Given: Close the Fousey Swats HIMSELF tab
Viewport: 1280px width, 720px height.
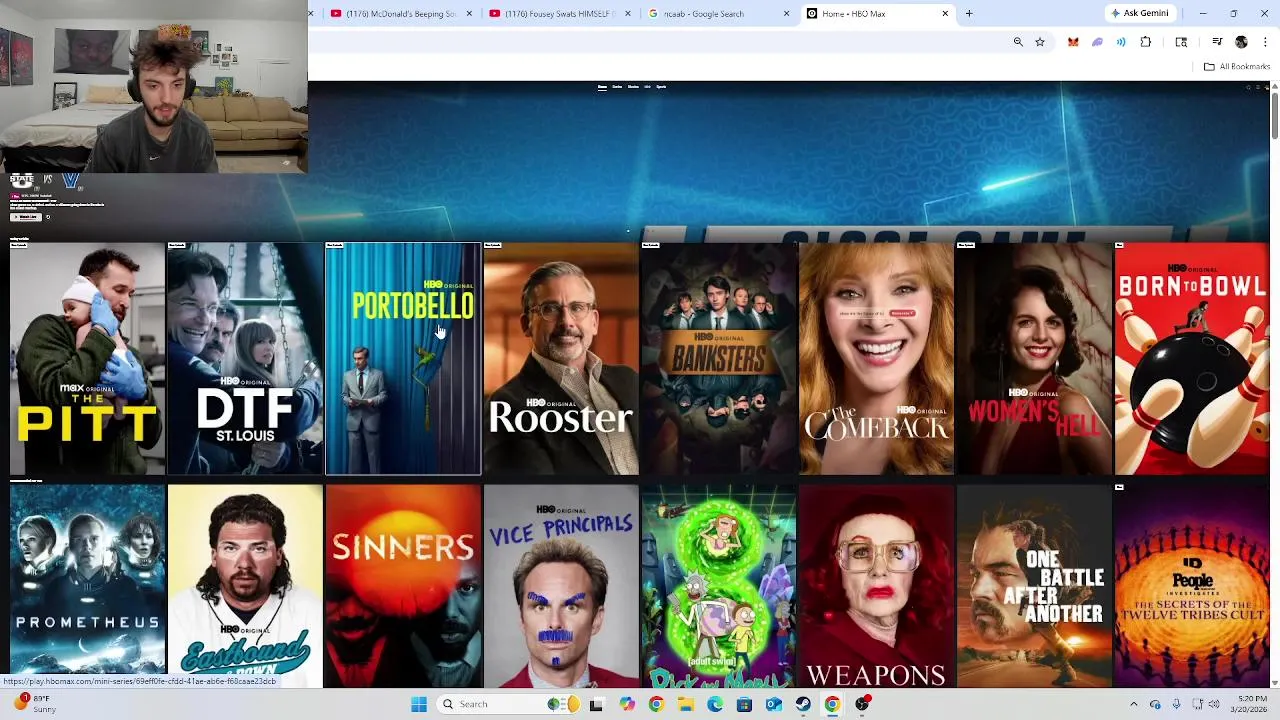Looking at the screenshot, I should pos(628,14).
